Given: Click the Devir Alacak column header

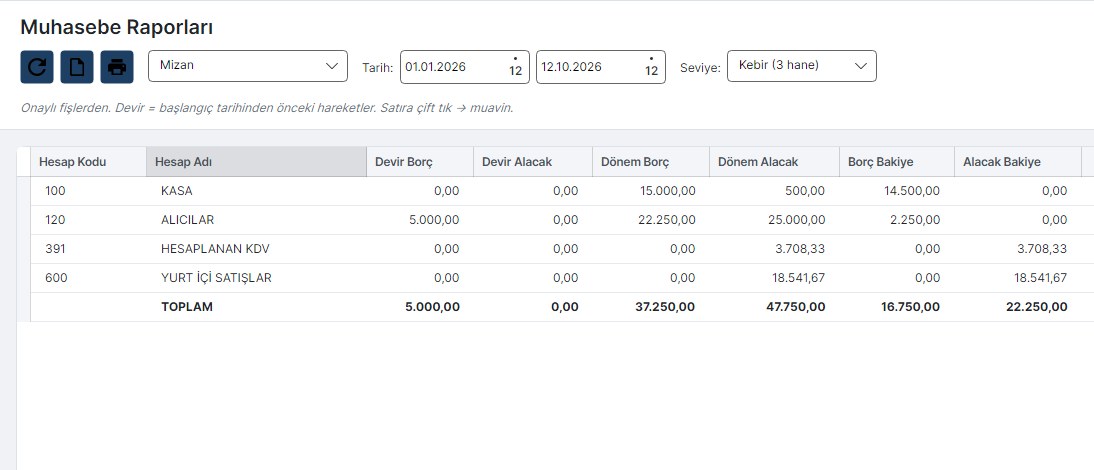Looking at the screenshot, I should point(532,162).
